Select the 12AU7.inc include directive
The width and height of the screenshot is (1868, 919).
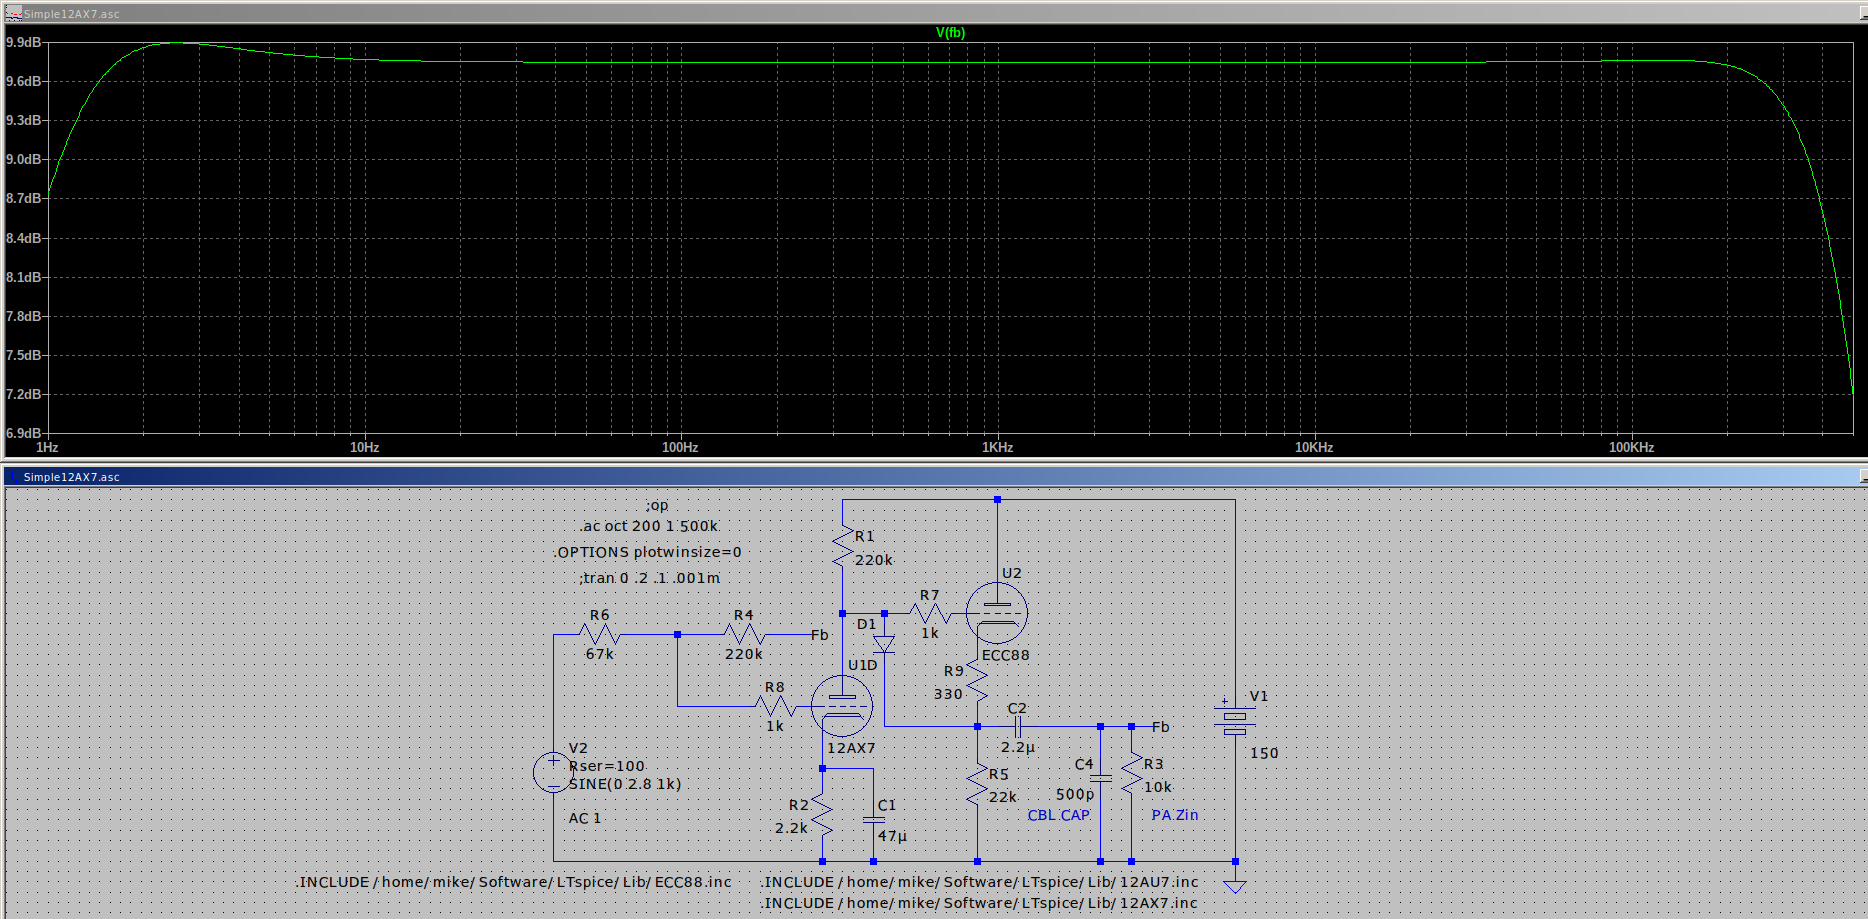tap(979, 882)
